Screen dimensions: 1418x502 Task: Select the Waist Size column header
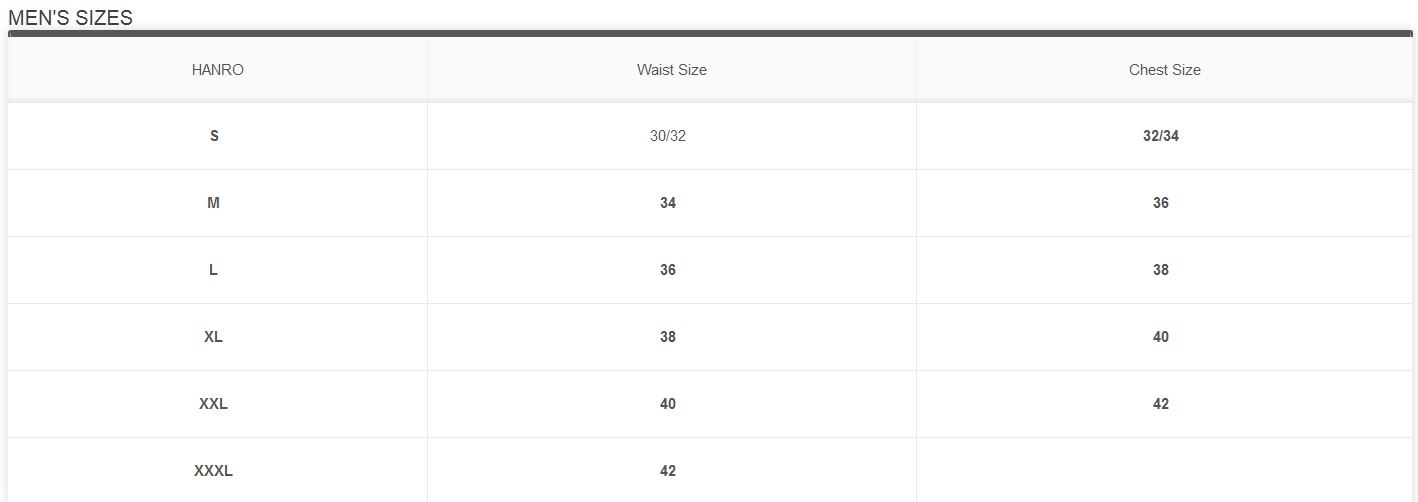coord(671,70)
